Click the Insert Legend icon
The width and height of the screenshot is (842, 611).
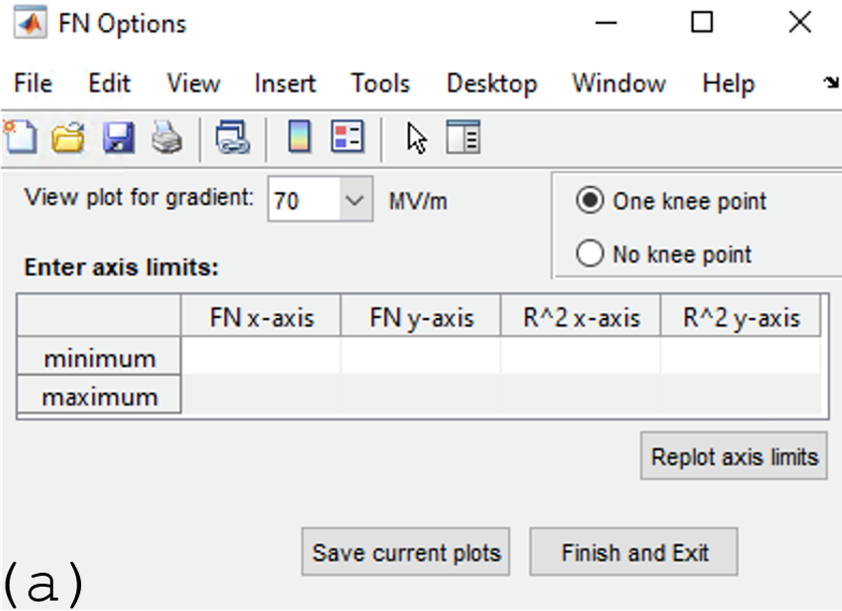tap(348, 137)
